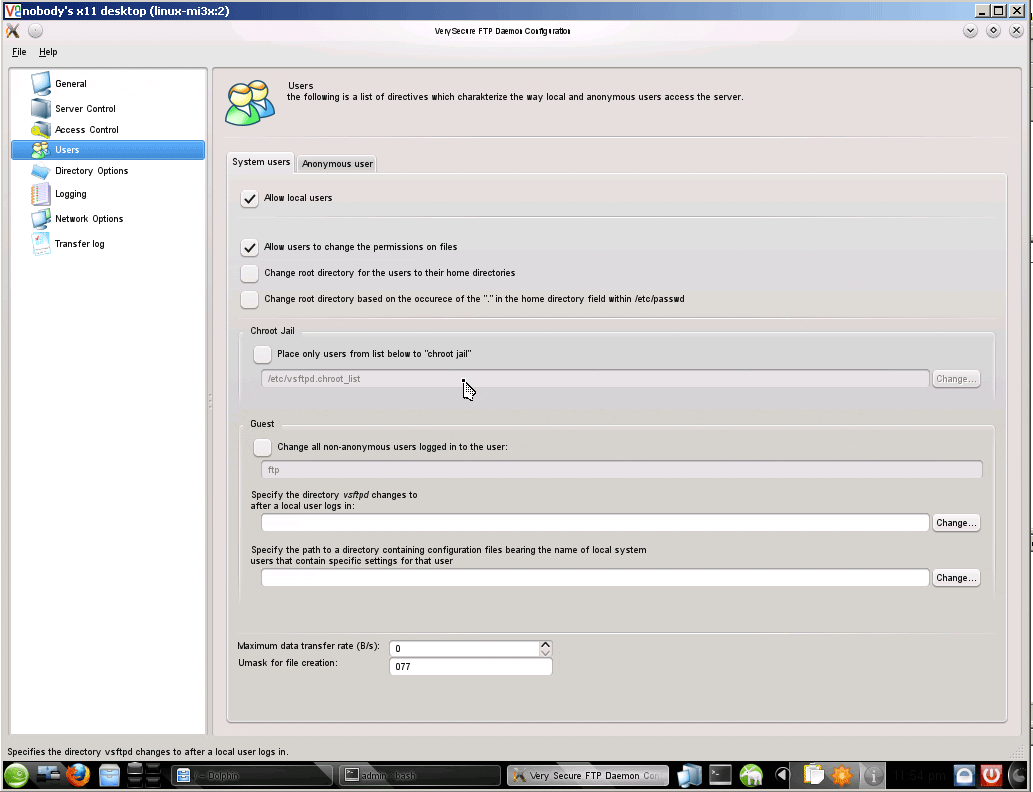Click the red power button in taskbar

991,776
